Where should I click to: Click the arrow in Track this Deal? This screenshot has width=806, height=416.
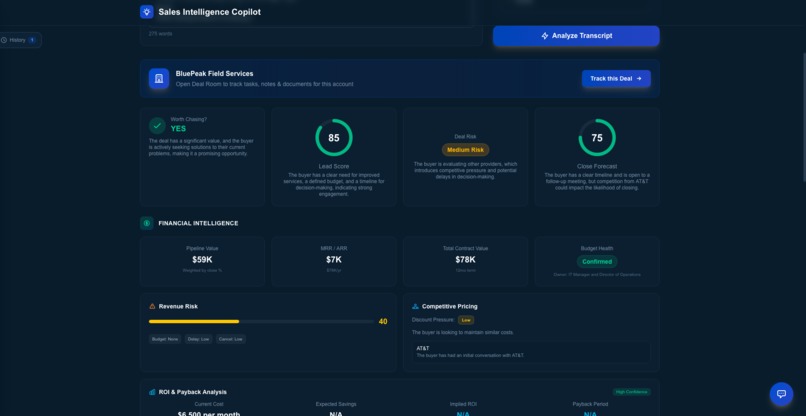pos(639,79)
